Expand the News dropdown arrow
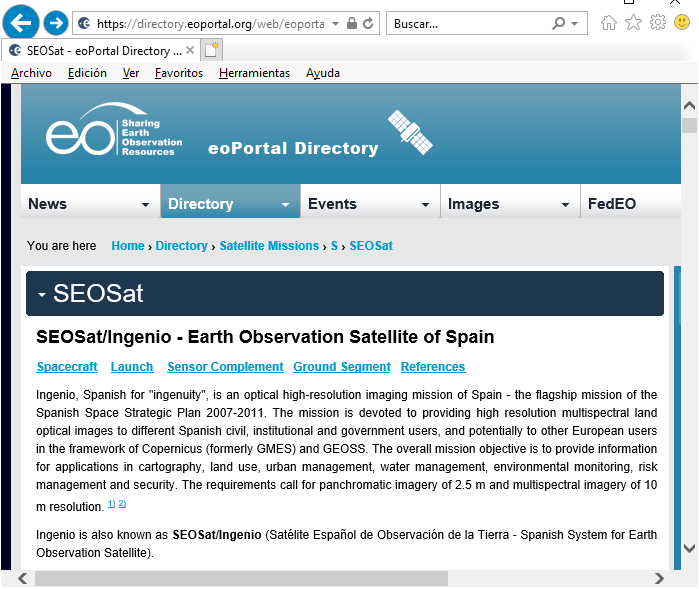This screenshot has height=589, width=699. (x=145, y=205)
